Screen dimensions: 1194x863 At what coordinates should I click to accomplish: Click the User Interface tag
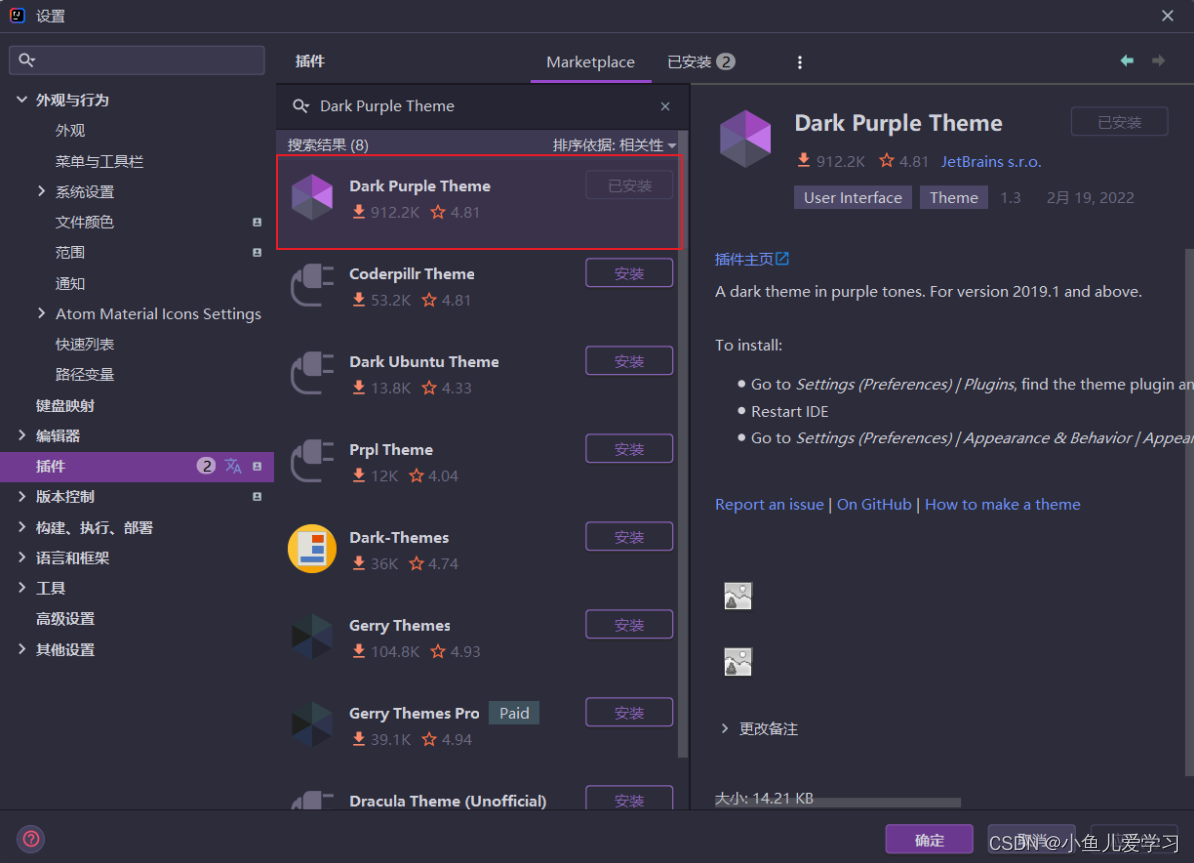(853, 197)
